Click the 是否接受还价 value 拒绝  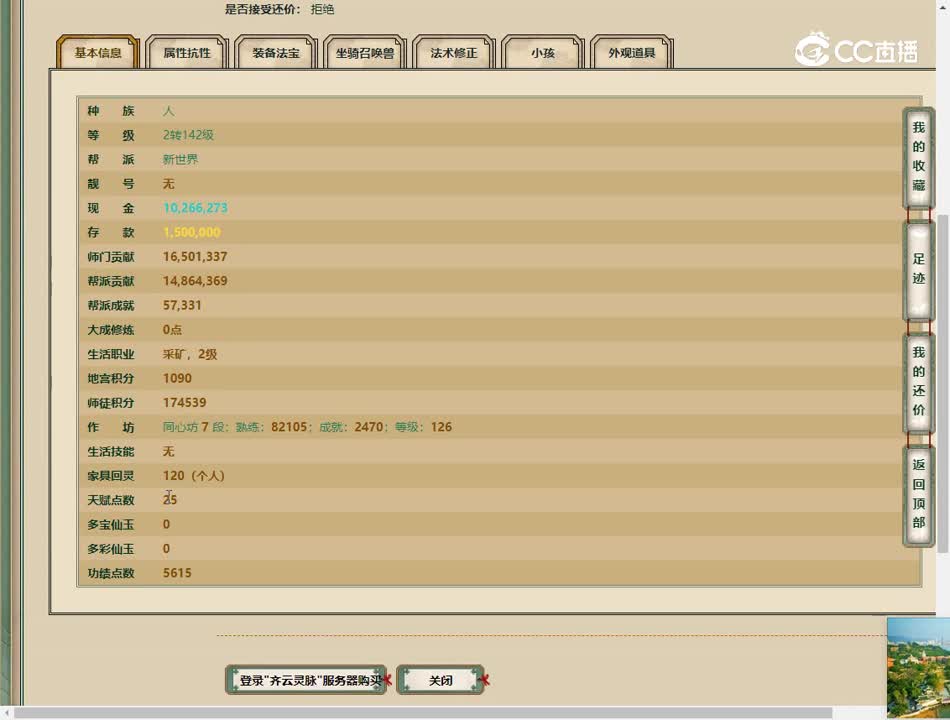(x=322, y=9)
